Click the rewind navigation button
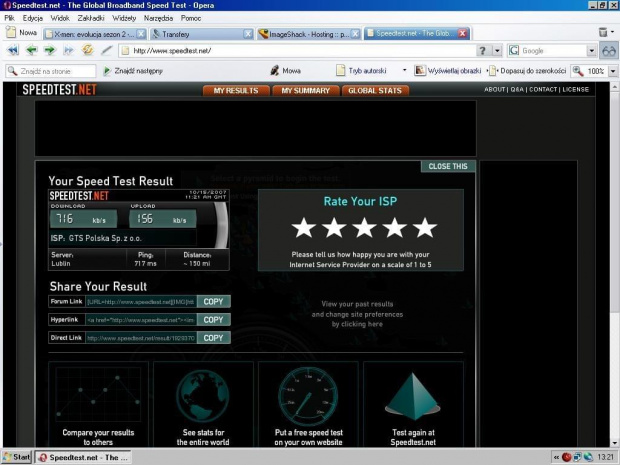 click(13, 50)
